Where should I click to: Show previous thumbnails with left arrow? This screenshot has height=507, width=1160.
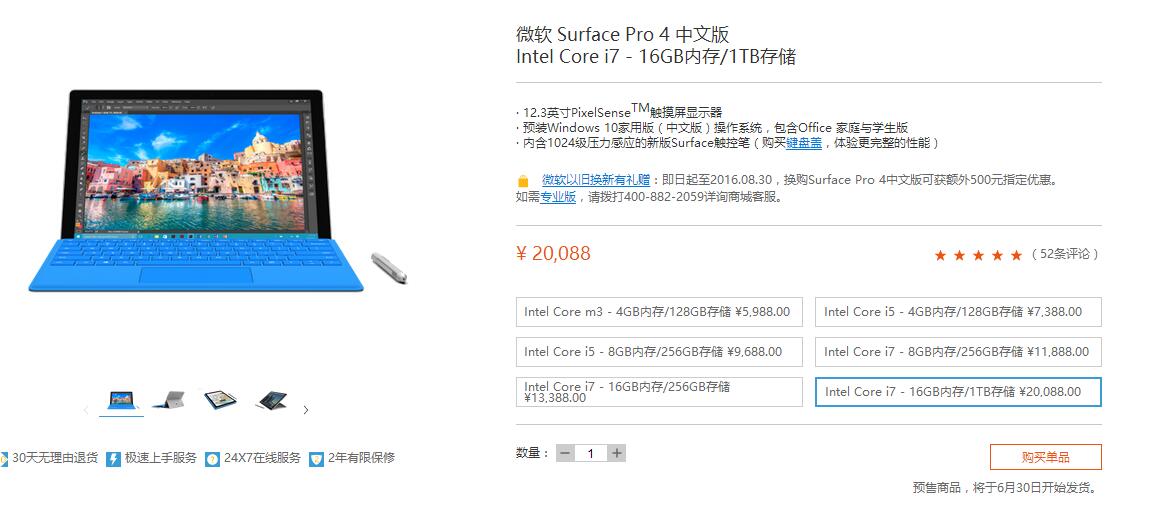pos(86,409)
